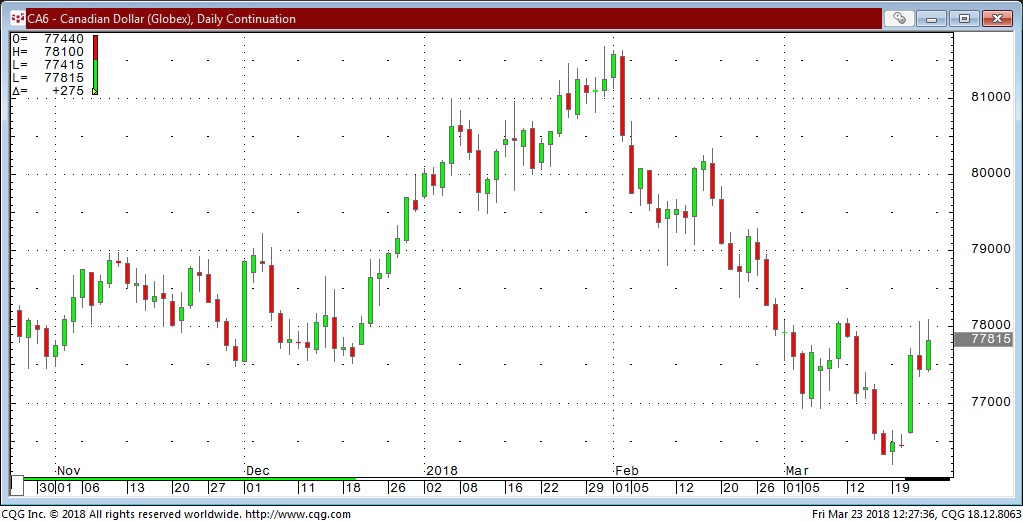Click the CQG chart icon in title bar
Screen dimensions: 1023x522
click(16, 18)
